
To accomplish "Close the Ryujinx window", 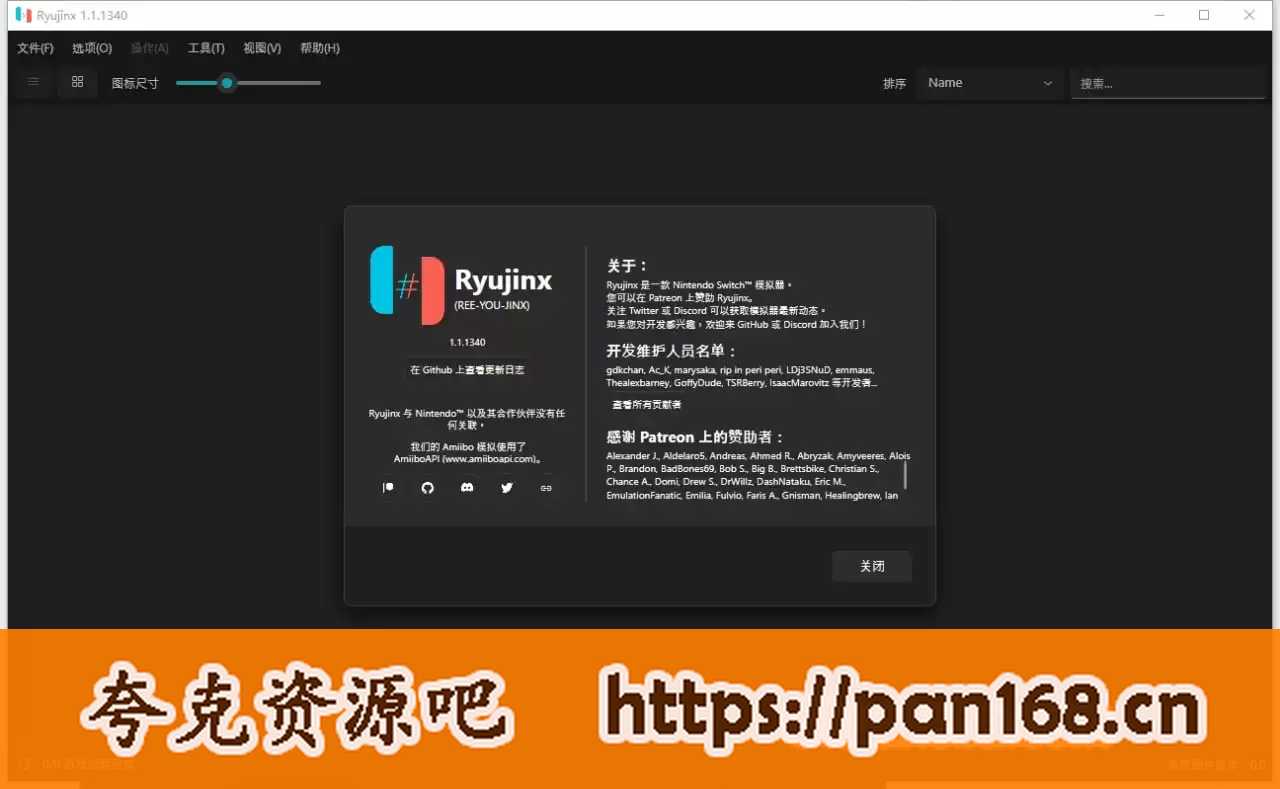I will point(1250,15).
